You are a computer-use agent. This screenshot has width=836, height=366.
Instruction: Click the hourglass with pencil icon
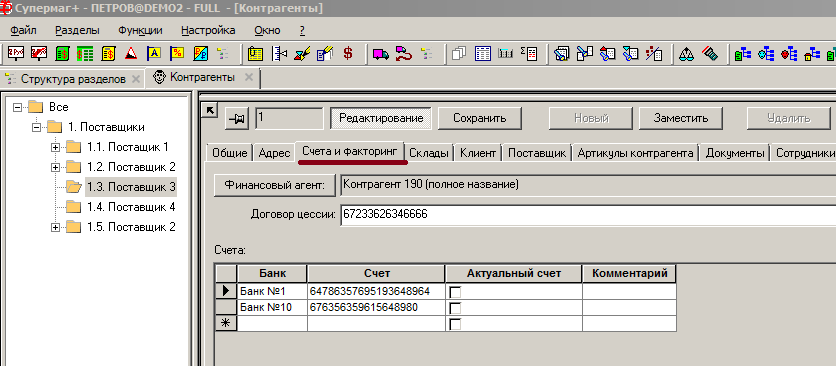pyautogui.click(x=302, y=53)
